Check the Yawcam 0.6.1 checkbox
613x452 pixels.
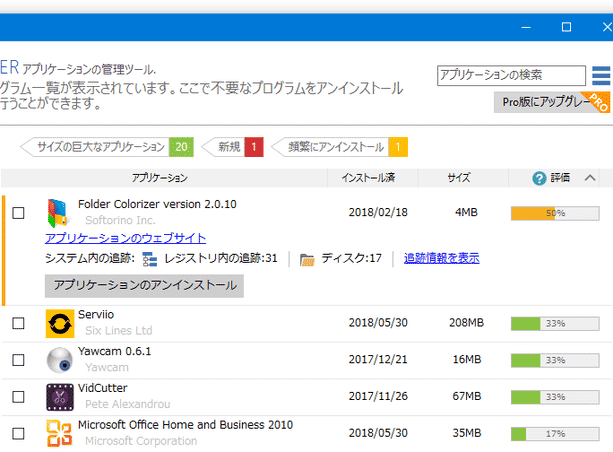point(18,360)
